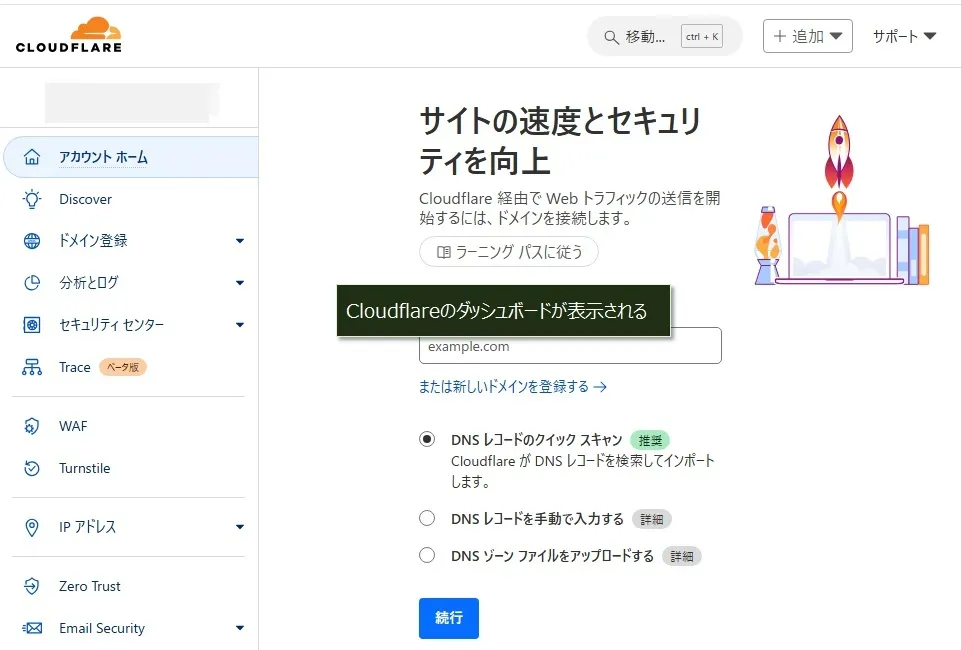The height and width of the screenshot is (650, 961).
Task: Expand the IP アドレス section arrow
Action: [x=240, y=527]
